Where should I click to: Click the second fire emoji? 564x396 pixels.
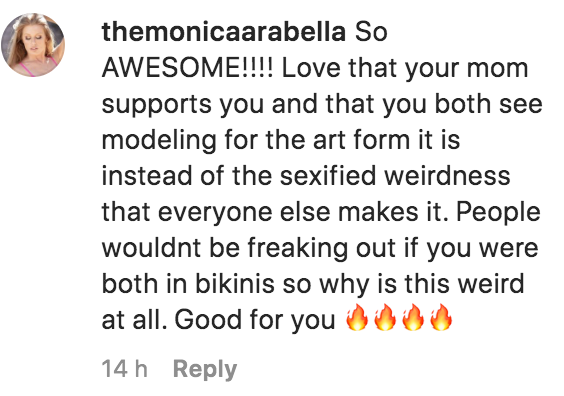pyautogui.click(x=385, y=317)
